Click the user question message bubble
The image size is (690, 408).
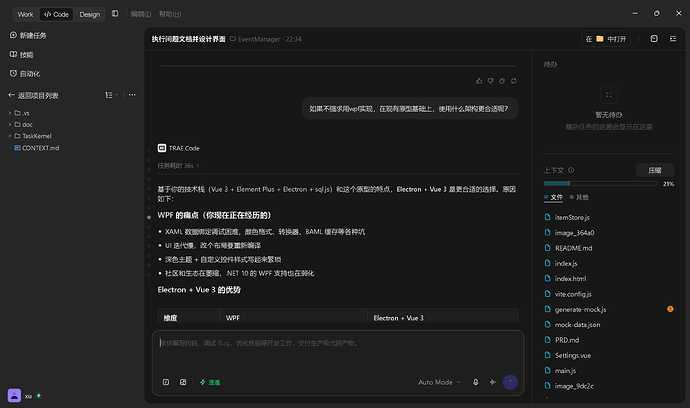point(410,108)
